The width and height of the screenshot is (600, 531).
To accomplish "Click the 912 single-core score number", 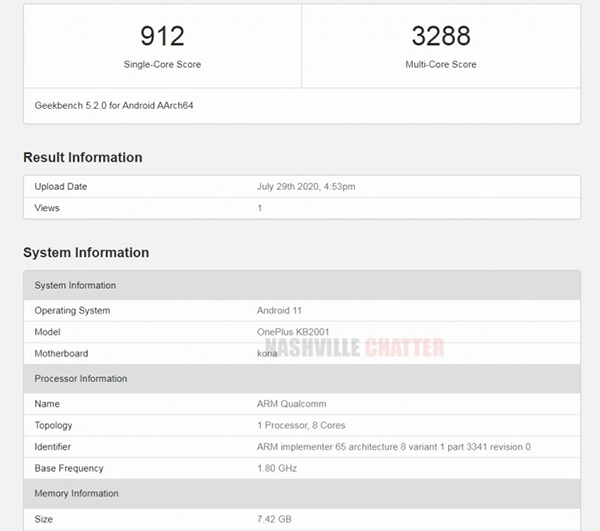I will (x=162, y=37).
